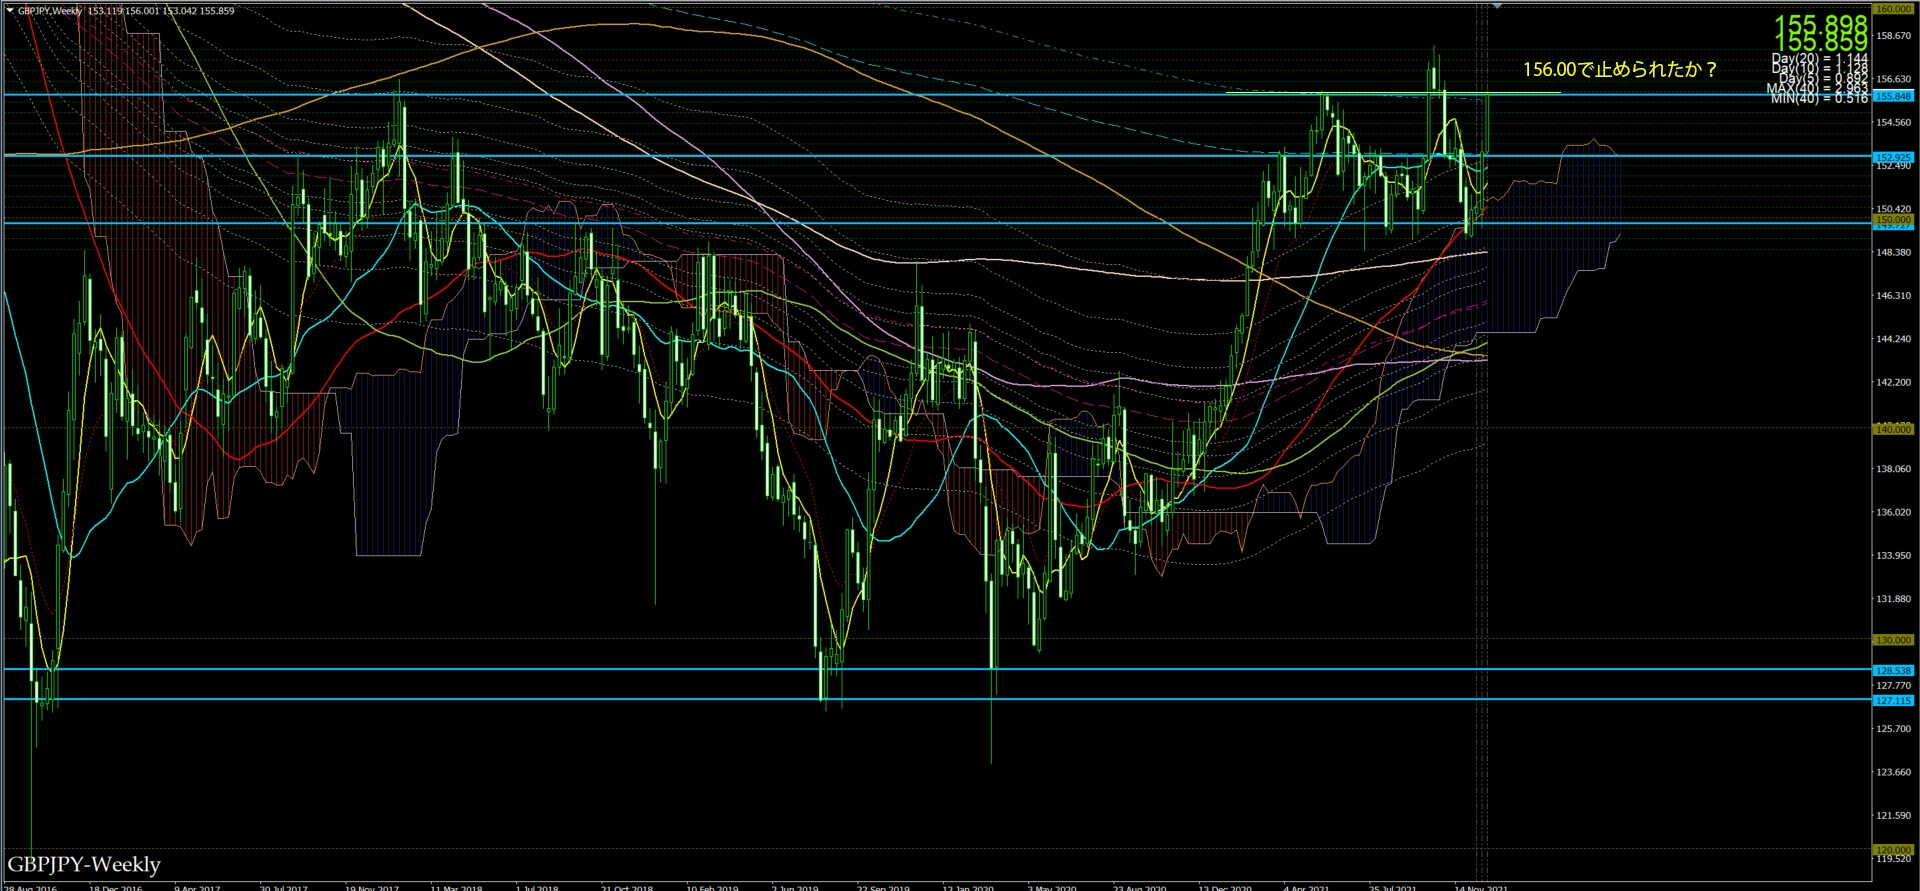1920x891 pixels.
Task: Click the 123.660 price scale label
Action: coord(1894,772)
